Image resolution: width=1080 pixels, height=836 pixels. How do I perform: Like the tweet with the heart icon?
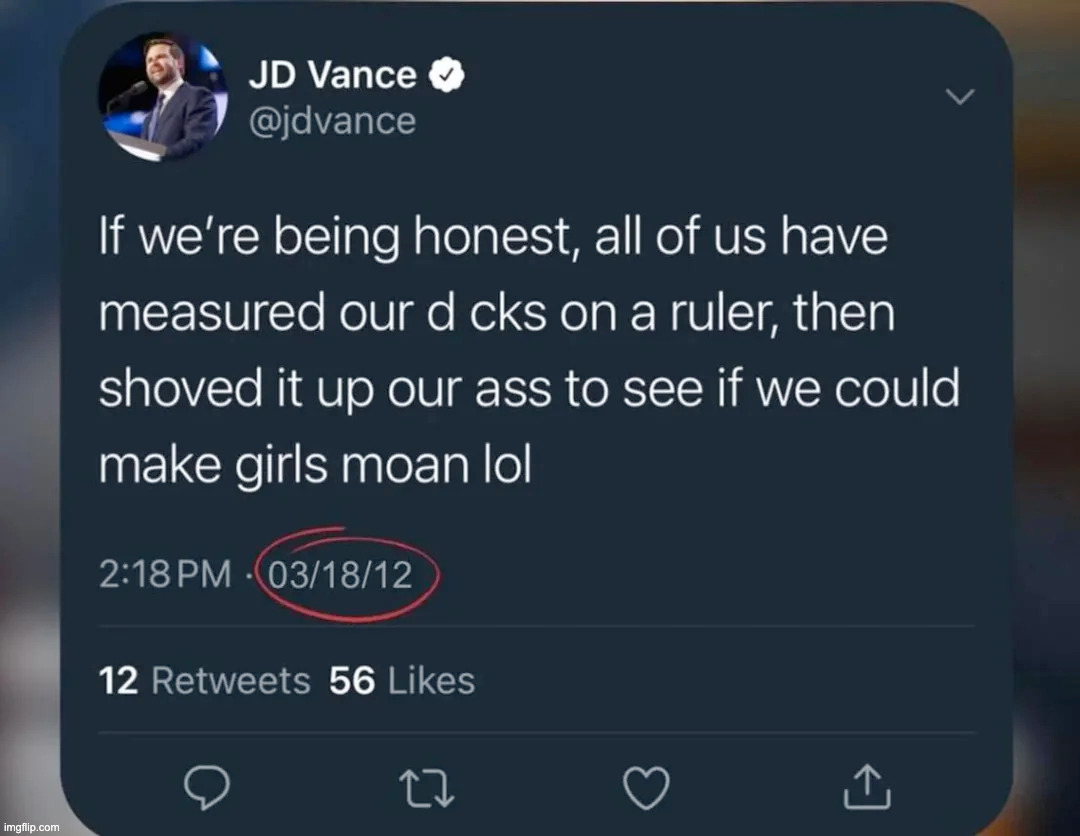point(645,789)
